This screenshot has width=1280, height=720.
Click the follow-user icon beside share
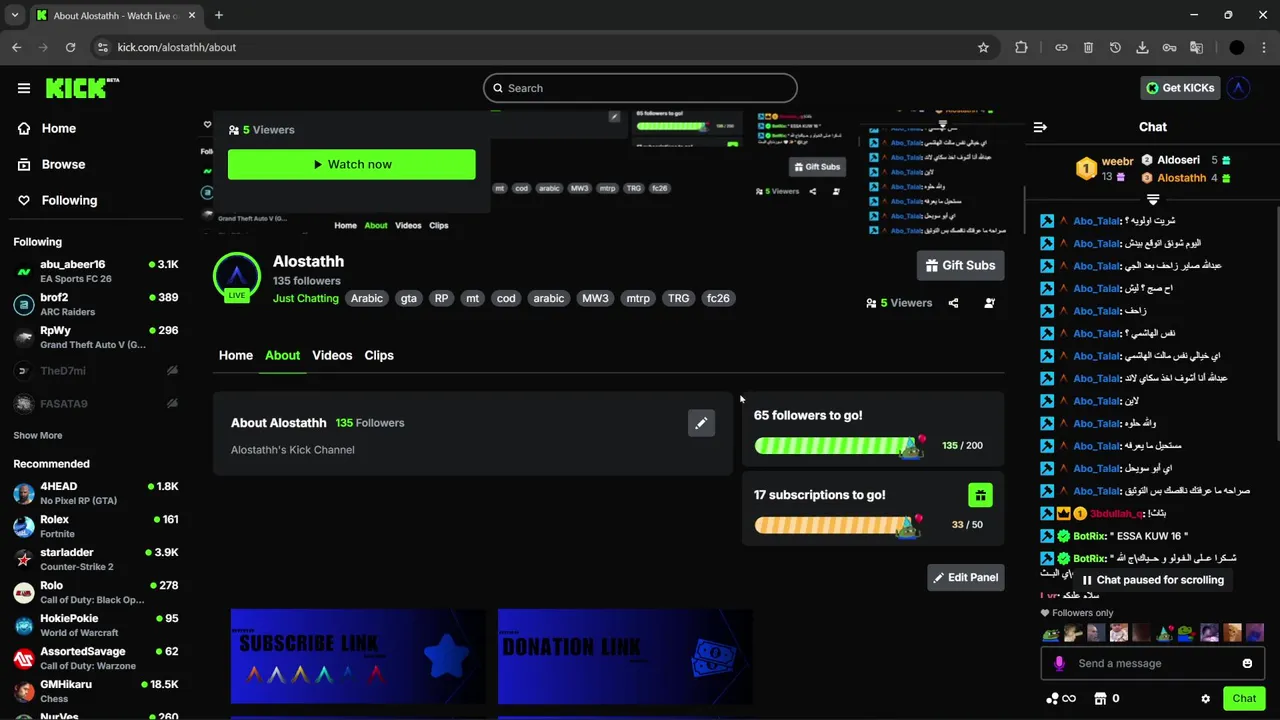click(x=989, y=303)
